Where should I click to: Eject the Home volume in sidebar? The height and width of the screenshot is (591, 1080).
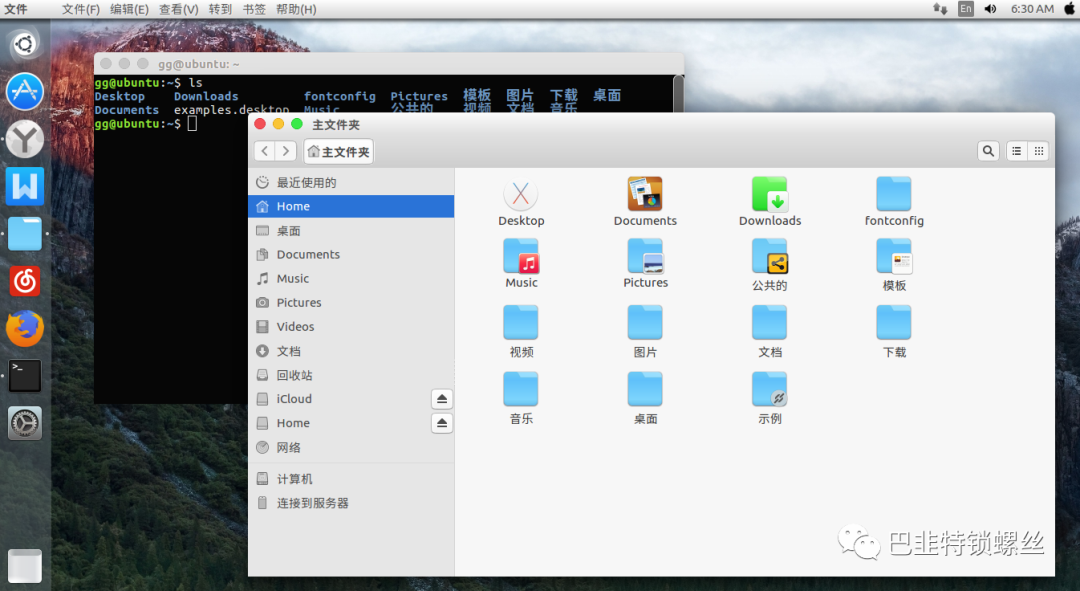(442, 423)
